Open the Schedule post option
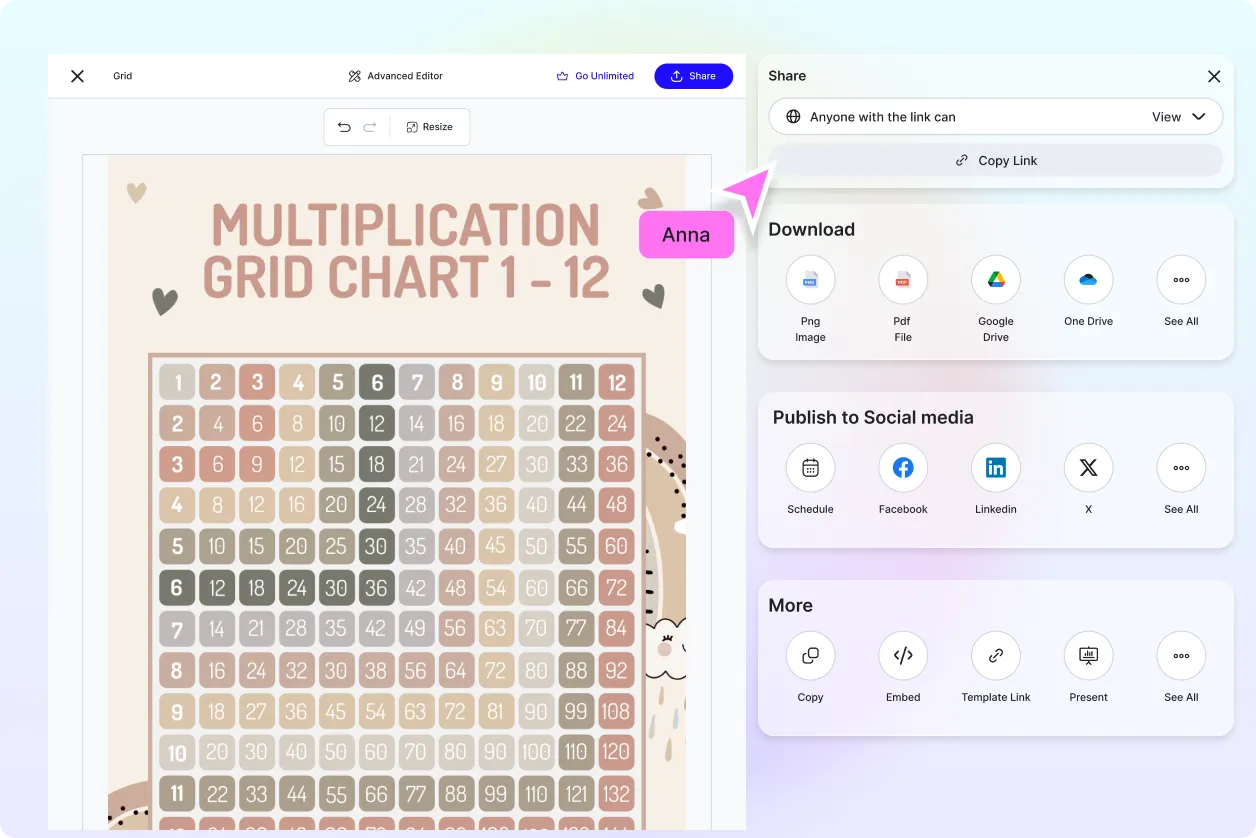Image resolution: width=1256 pixels, height=838 pixels. [x=810, y=468]
